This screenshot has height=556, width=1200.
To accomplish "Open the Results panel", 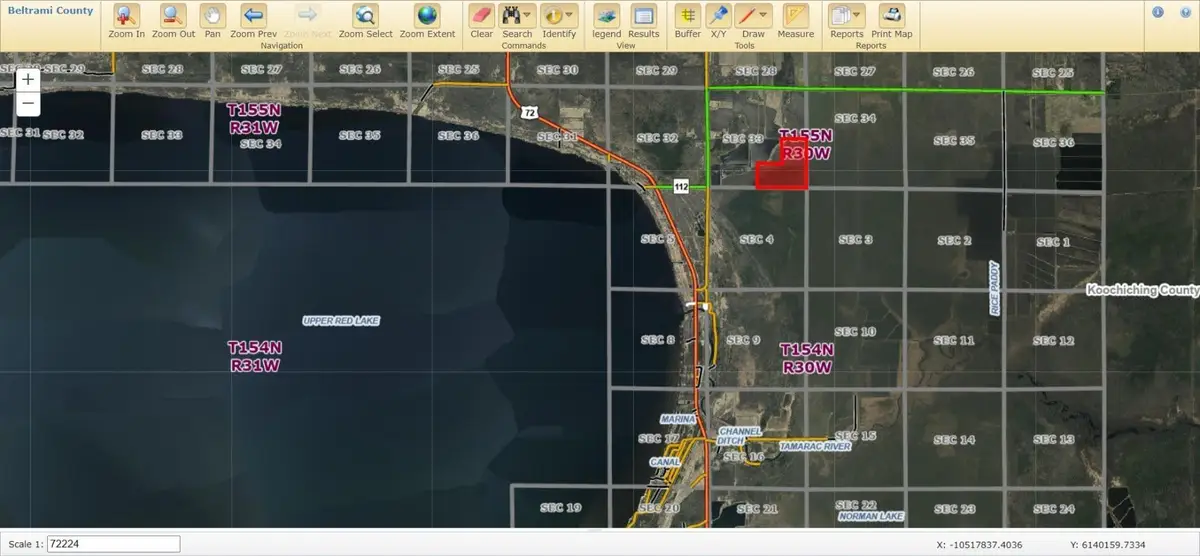I will (643, 16).
